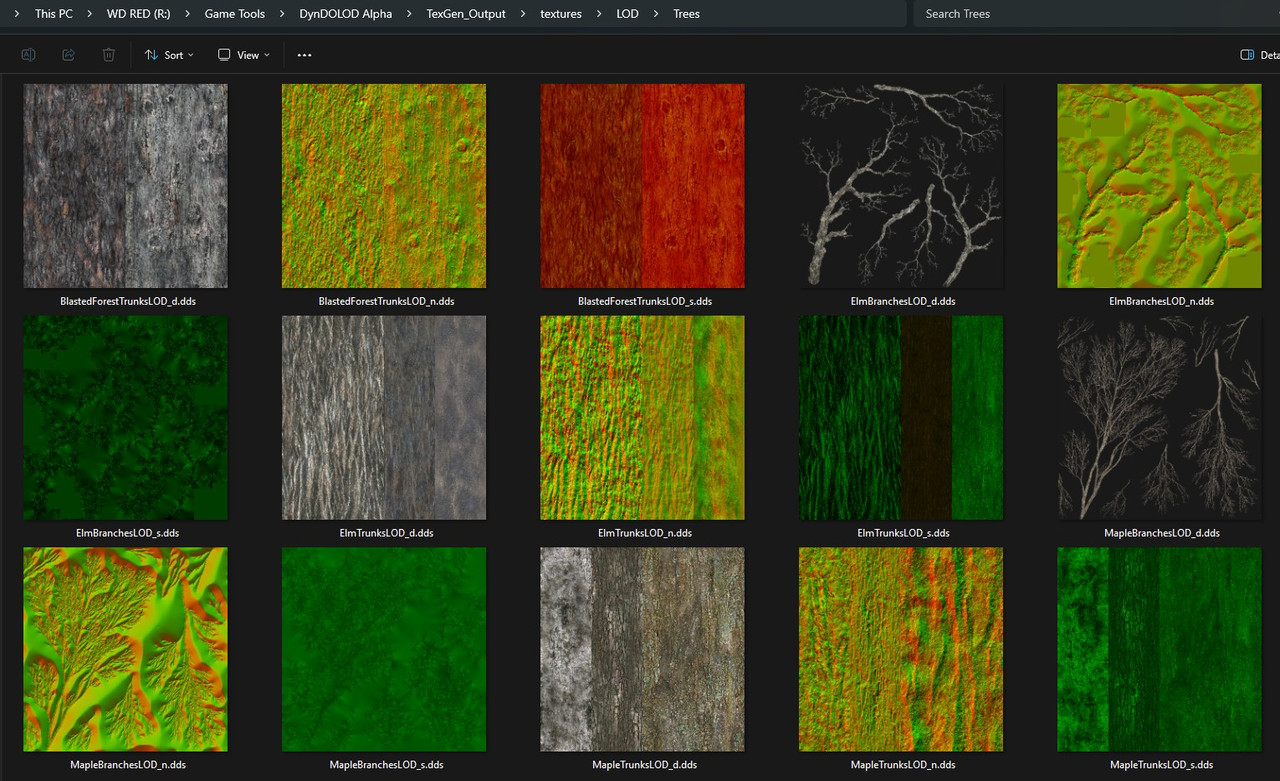This screenshot has width=1280, height=781.
Task: Go to TexGen_Output folder in the address bar
Action: (x=466, y=14)
